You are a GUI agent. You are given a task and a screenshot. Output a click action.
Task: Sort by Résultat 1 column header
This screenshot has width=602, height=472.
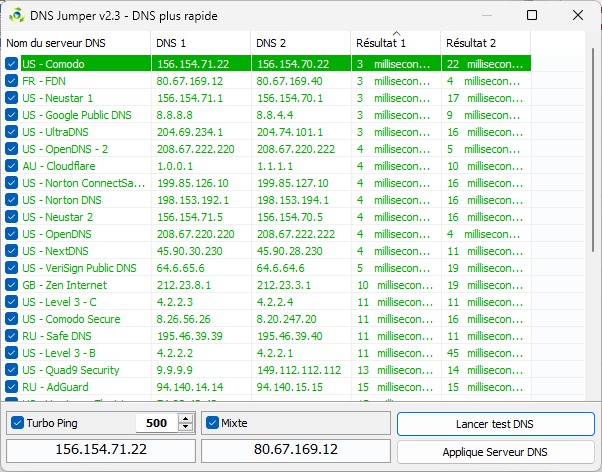tap(396, 43)
